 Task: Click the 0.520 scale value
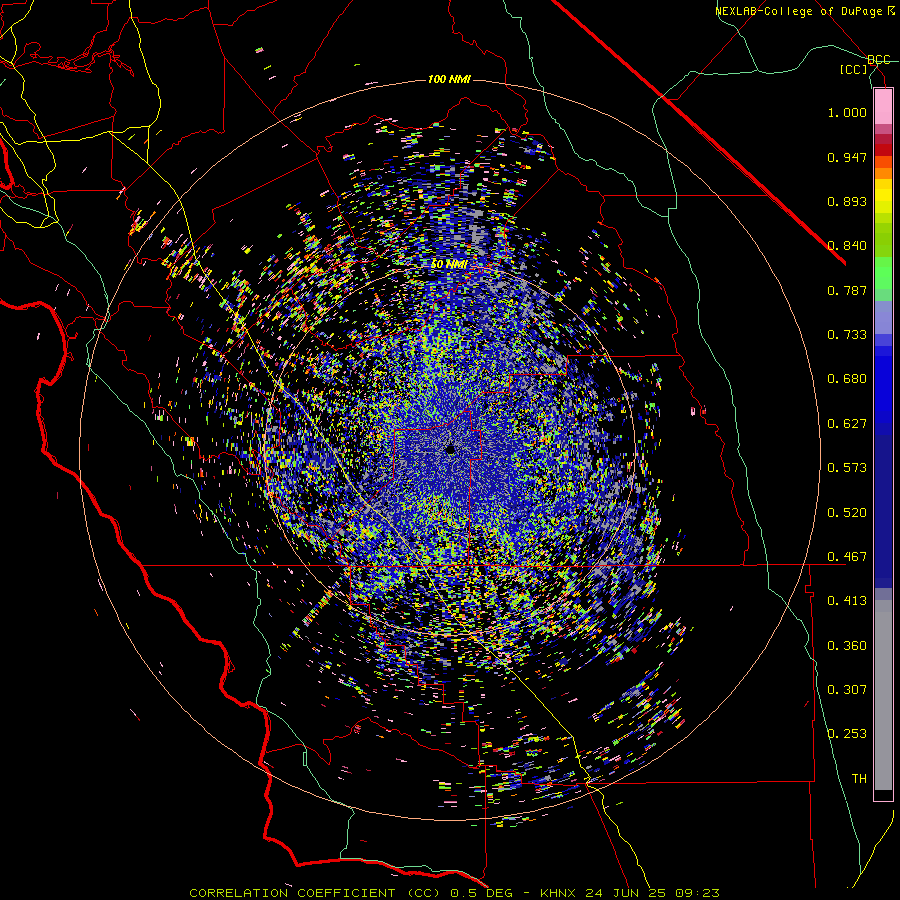click(847, 513)
